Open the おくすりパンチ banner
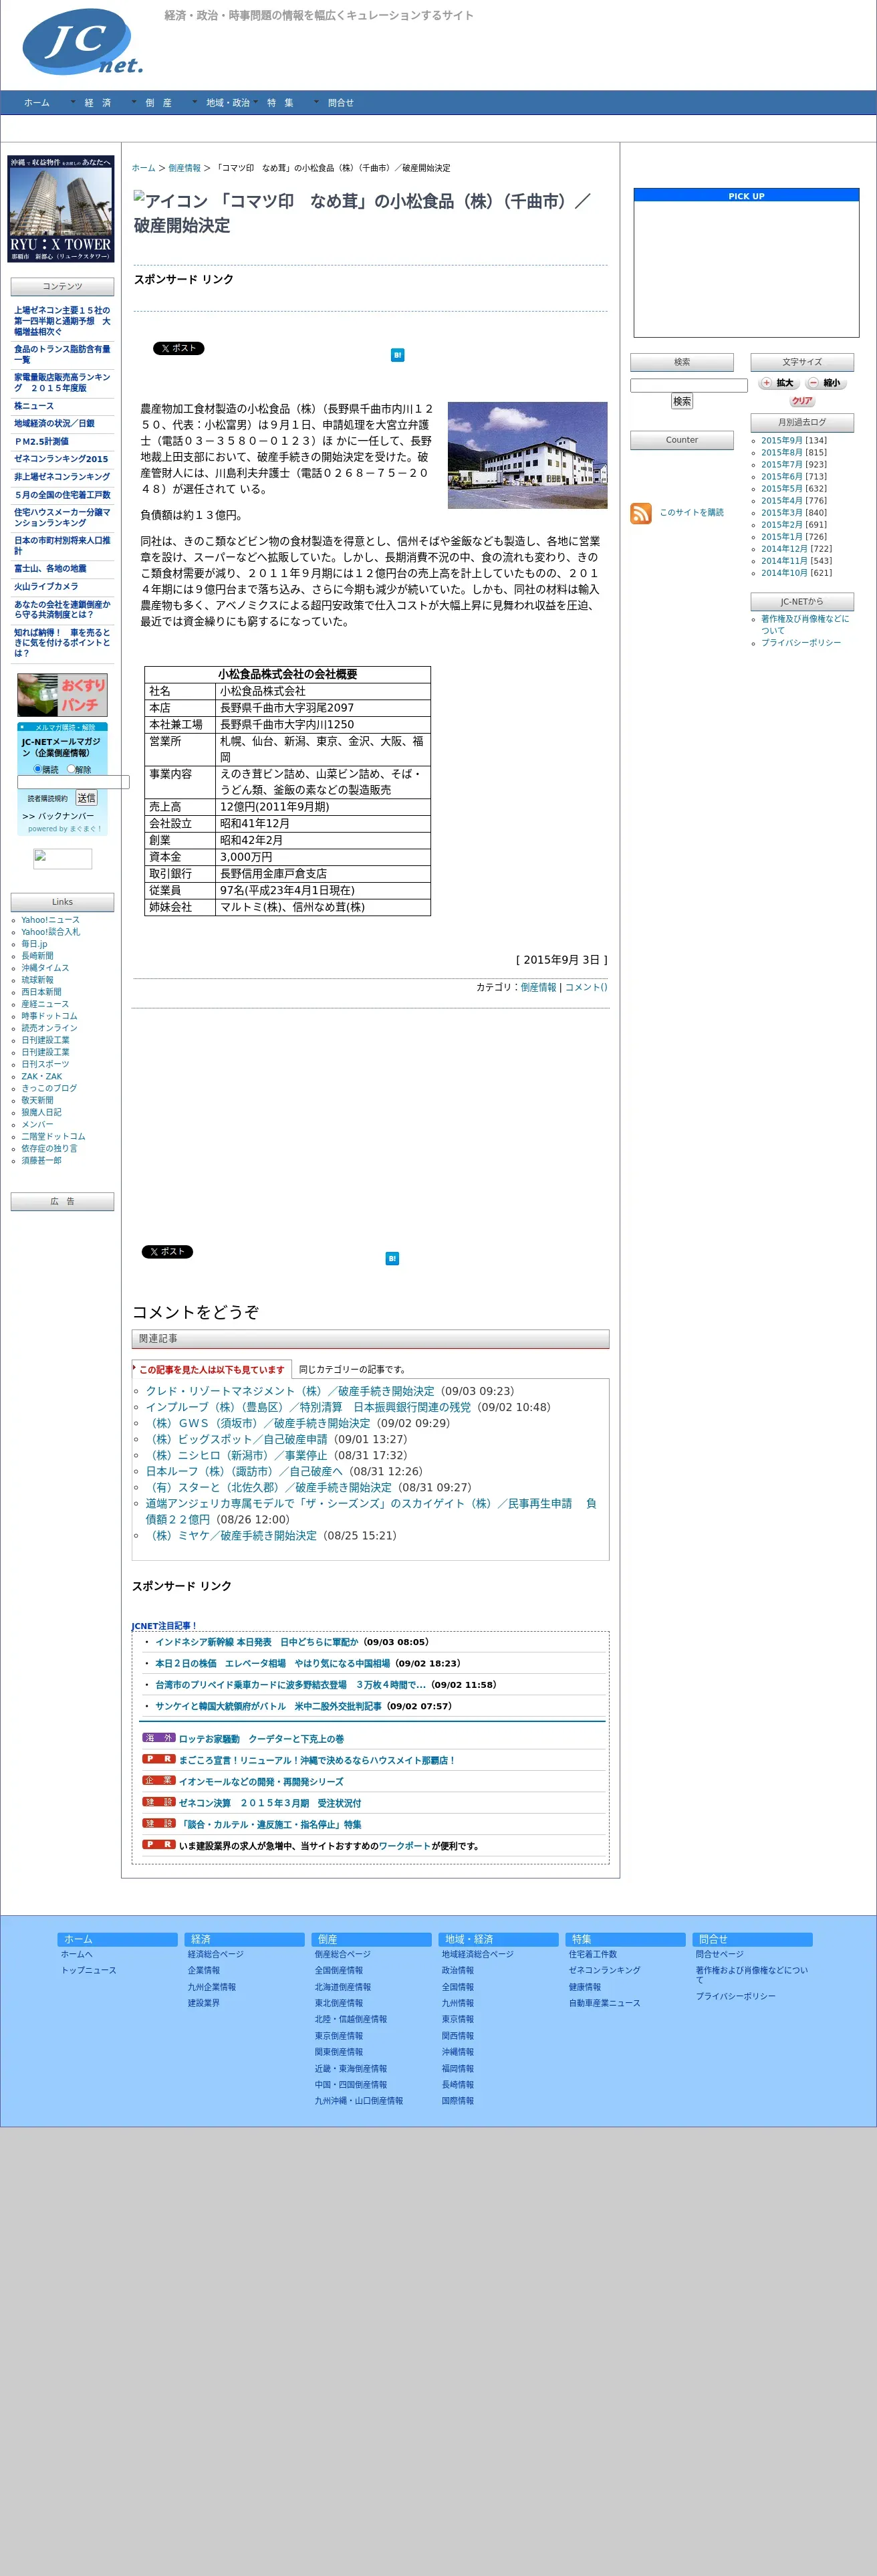Image resolution: width=877 pixels, height=2576 pixels. coord(62,695)
